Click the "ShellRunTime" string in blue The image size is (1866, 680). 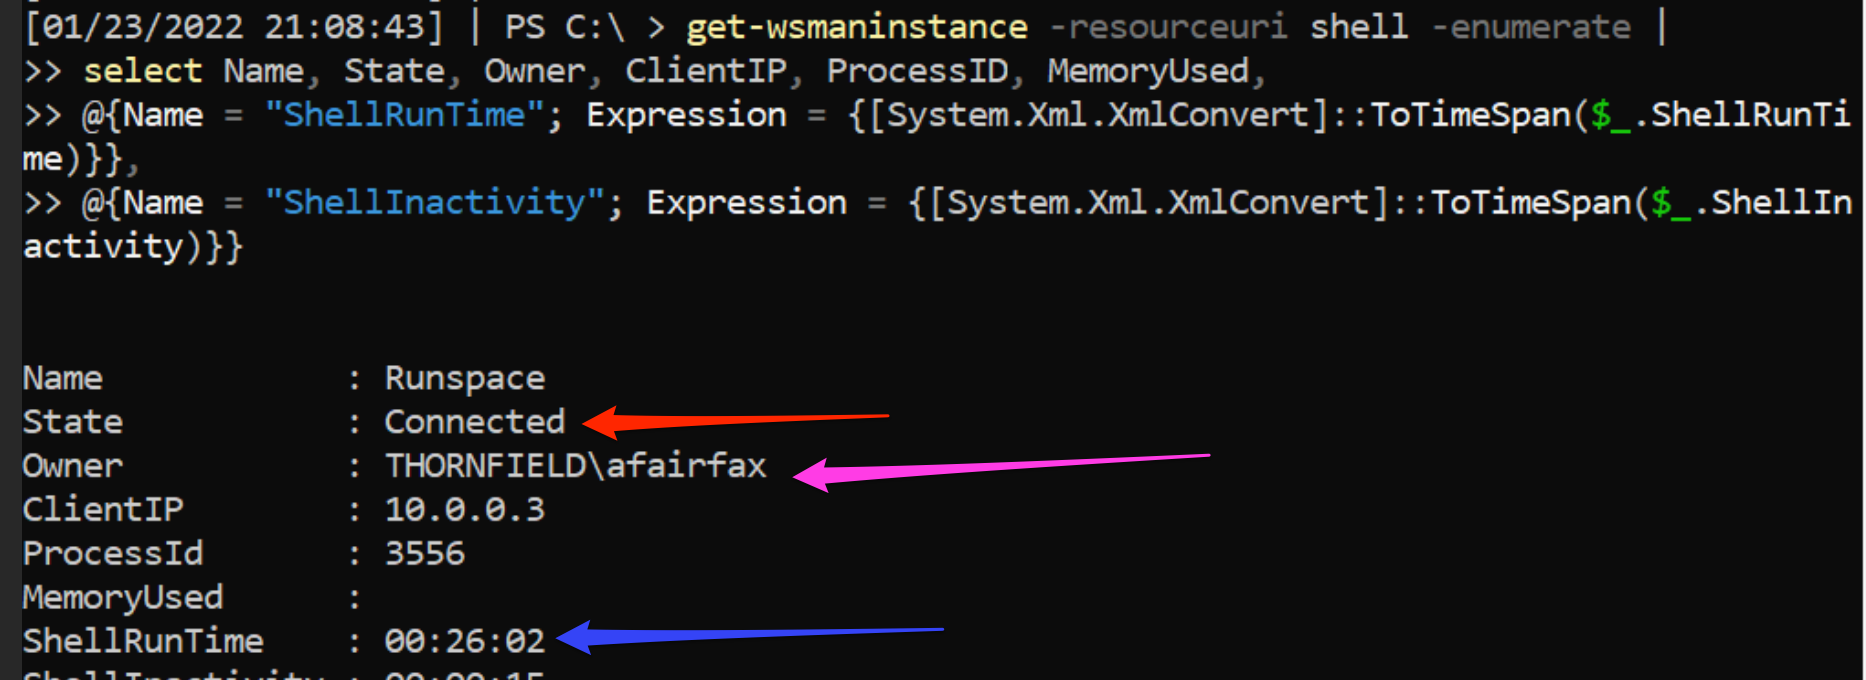[x=405, y=115]
